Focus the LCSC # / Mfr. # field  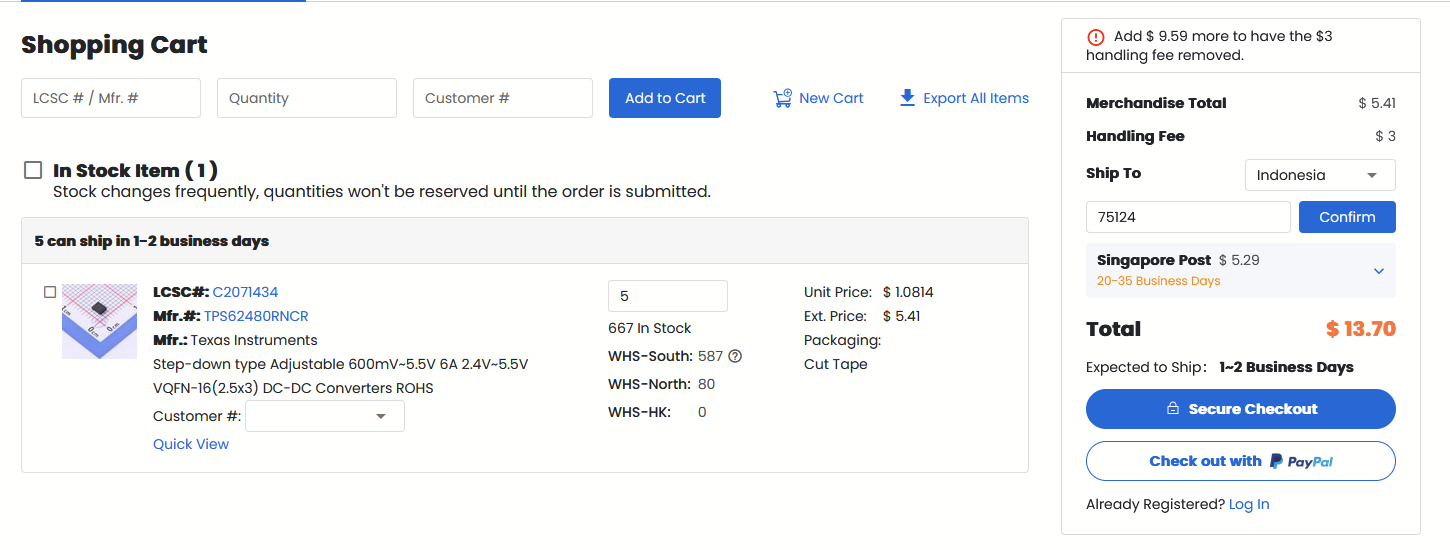[111, 98]
